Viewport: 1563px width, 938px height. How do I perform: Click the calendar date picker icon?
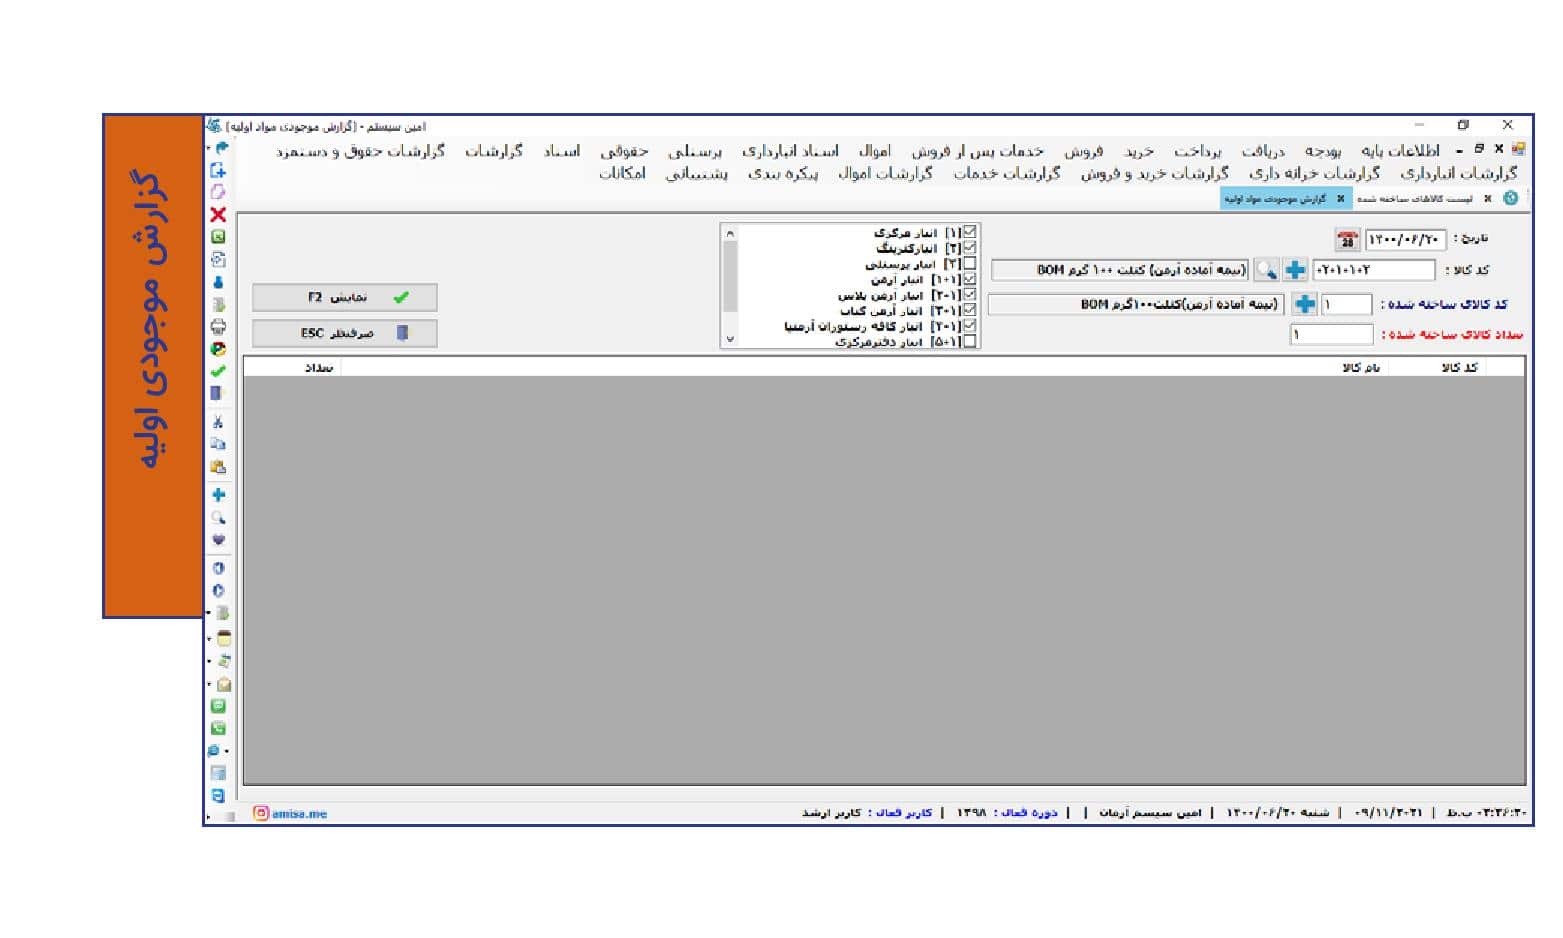point(1347,240)
